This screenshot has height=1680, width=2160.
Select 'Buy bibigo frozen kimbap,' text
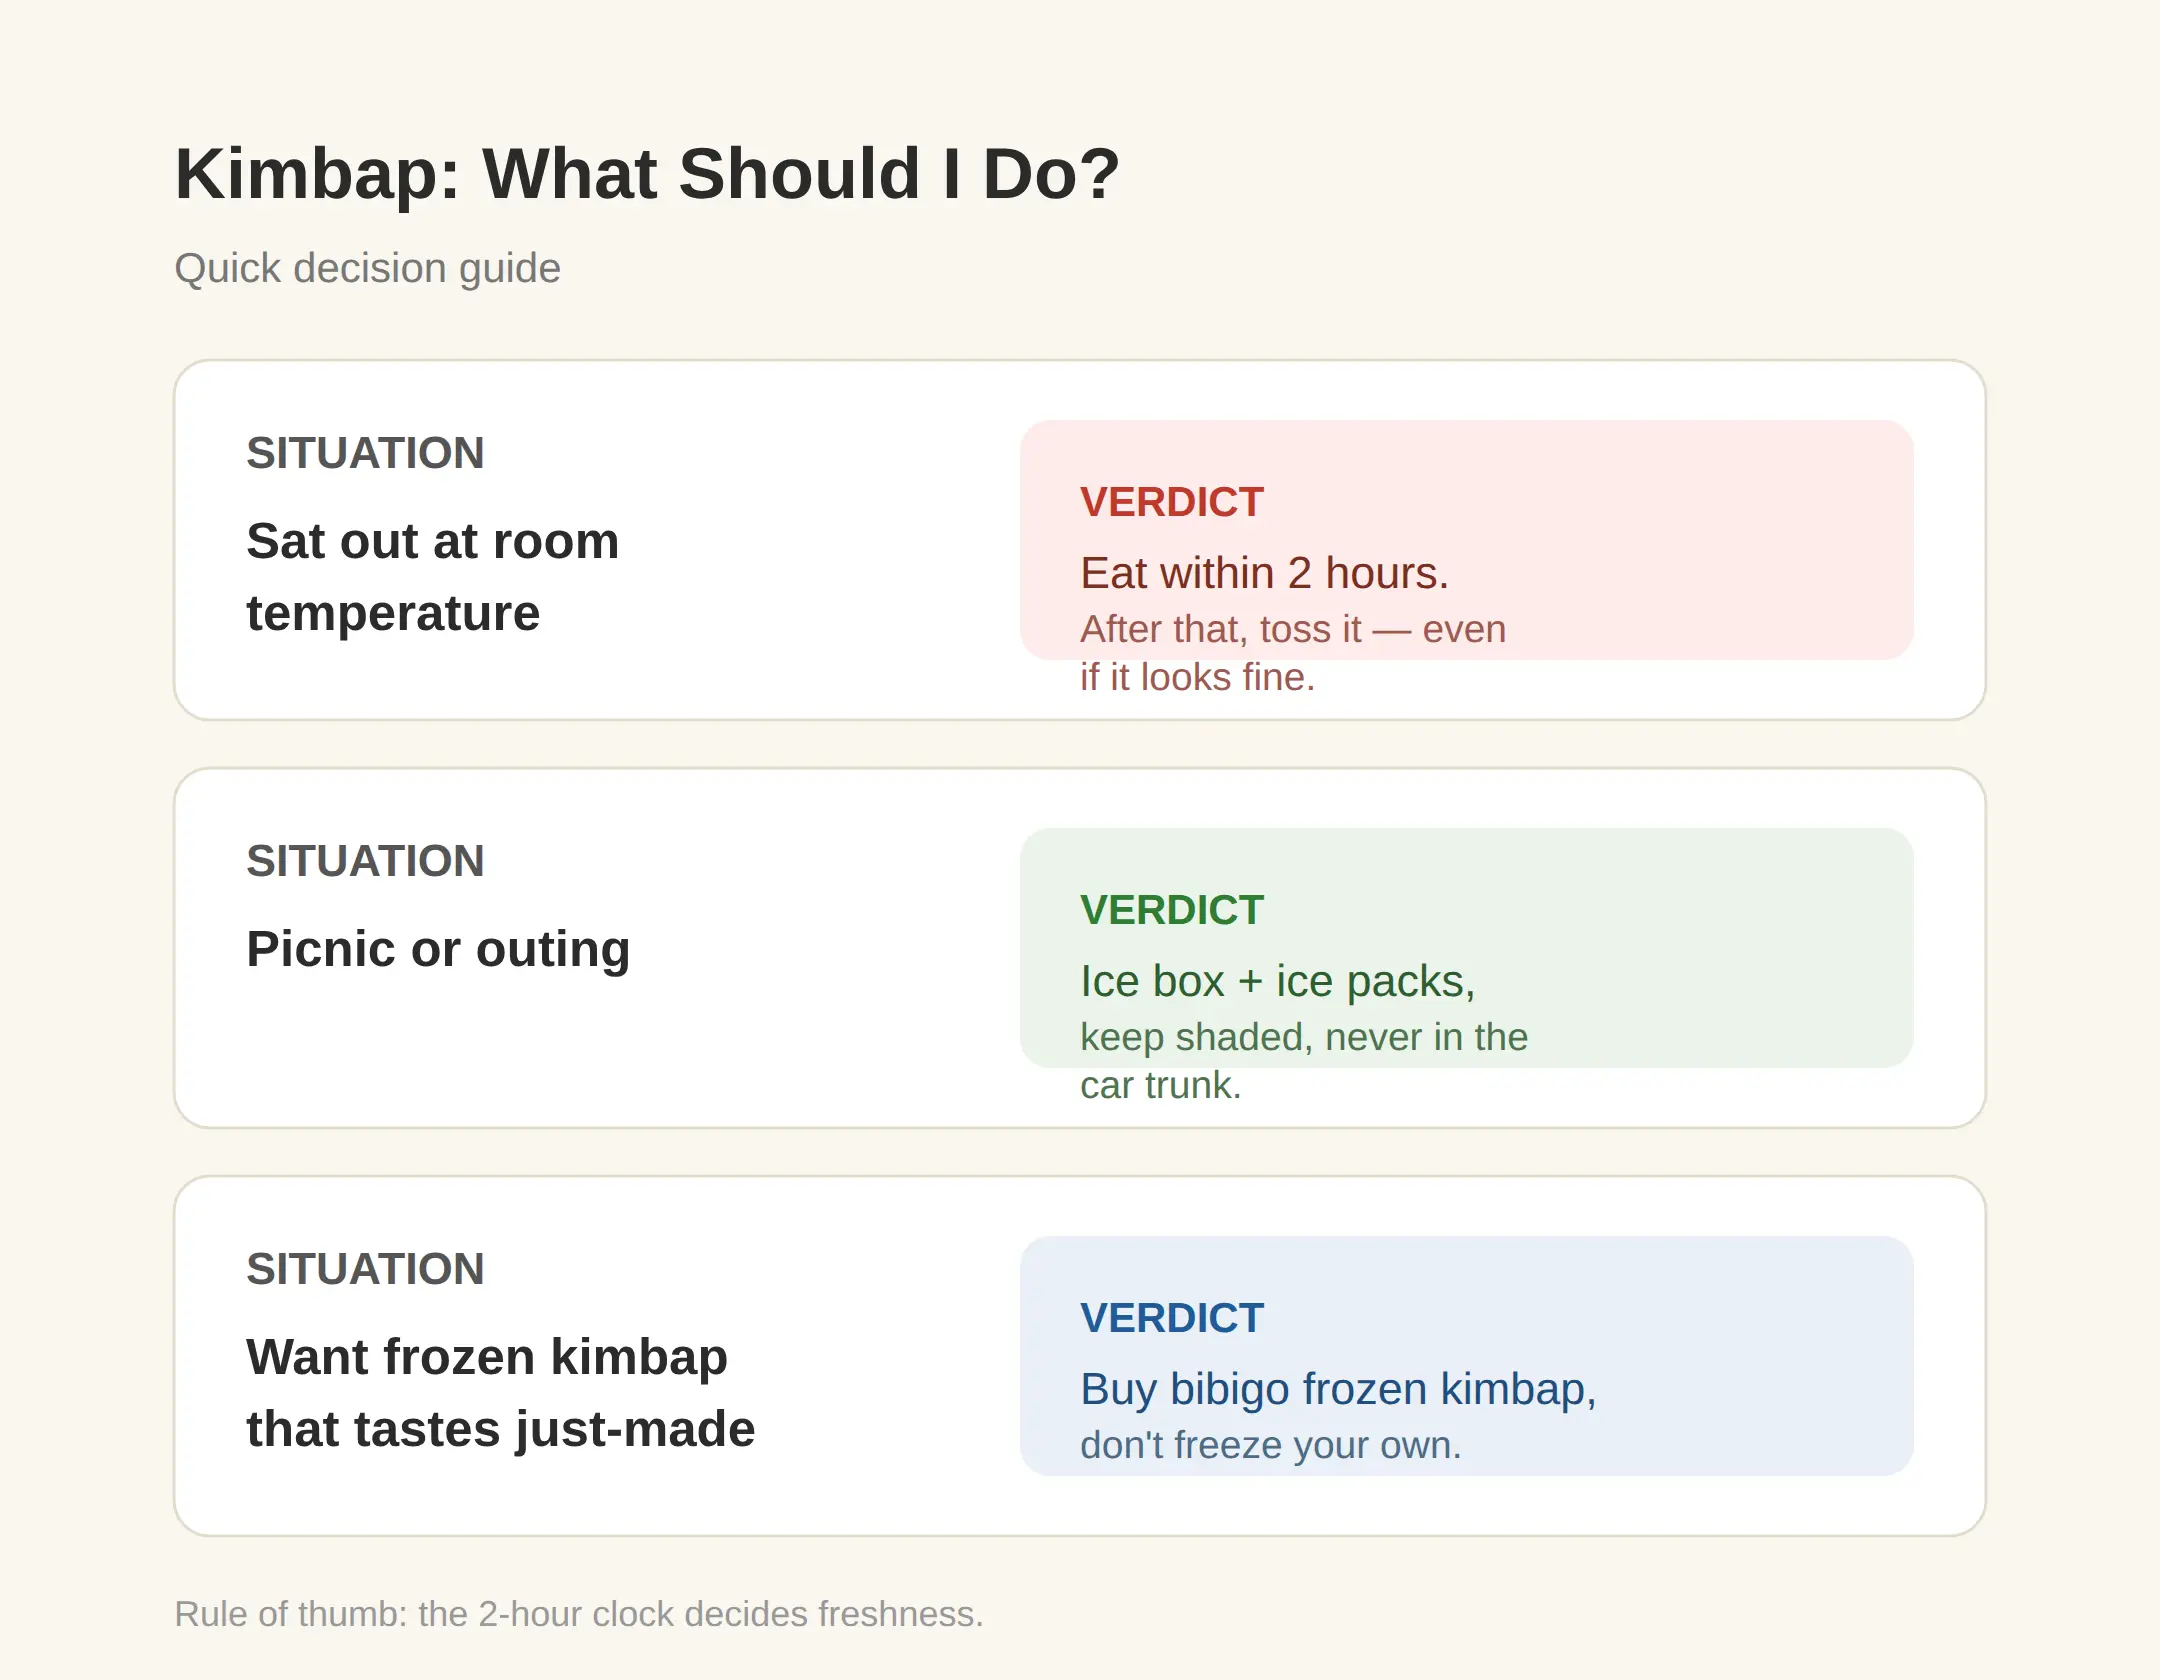click(x=1338, y=1389)
